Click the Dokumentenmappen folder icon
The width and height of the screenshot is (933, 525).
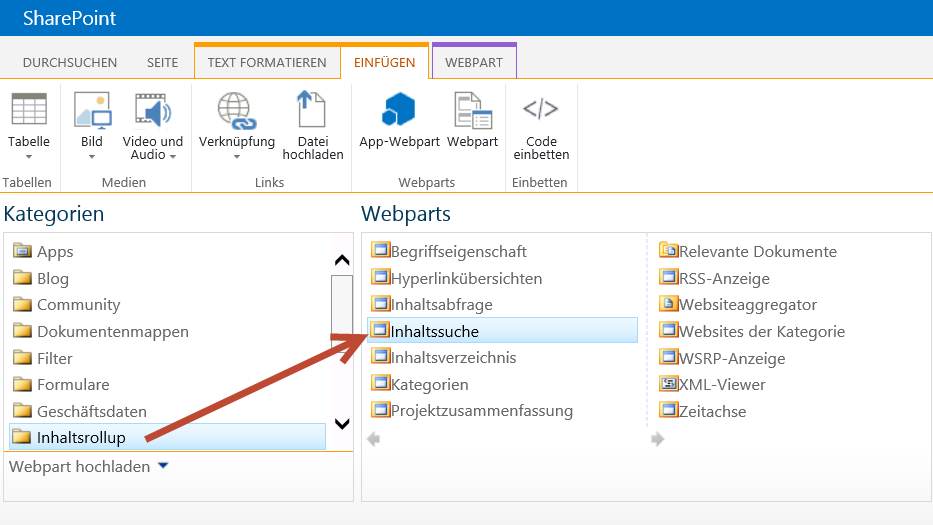pos(23,330)
